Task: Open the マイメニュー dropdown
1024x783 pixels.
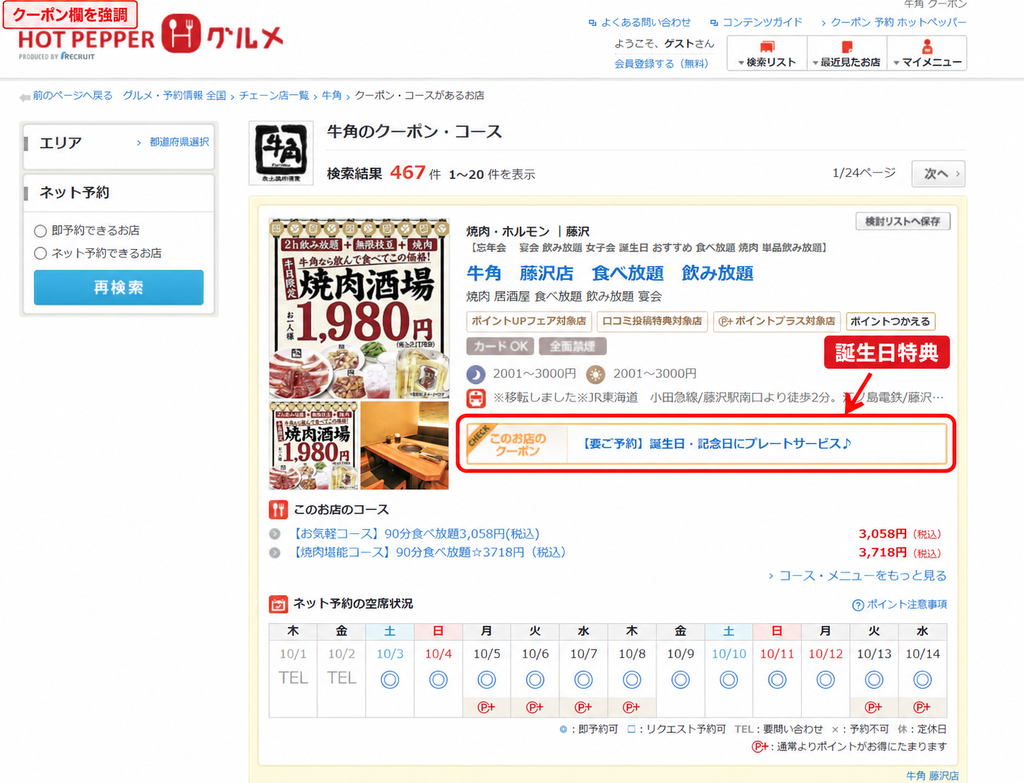Action: click(927, 53)
